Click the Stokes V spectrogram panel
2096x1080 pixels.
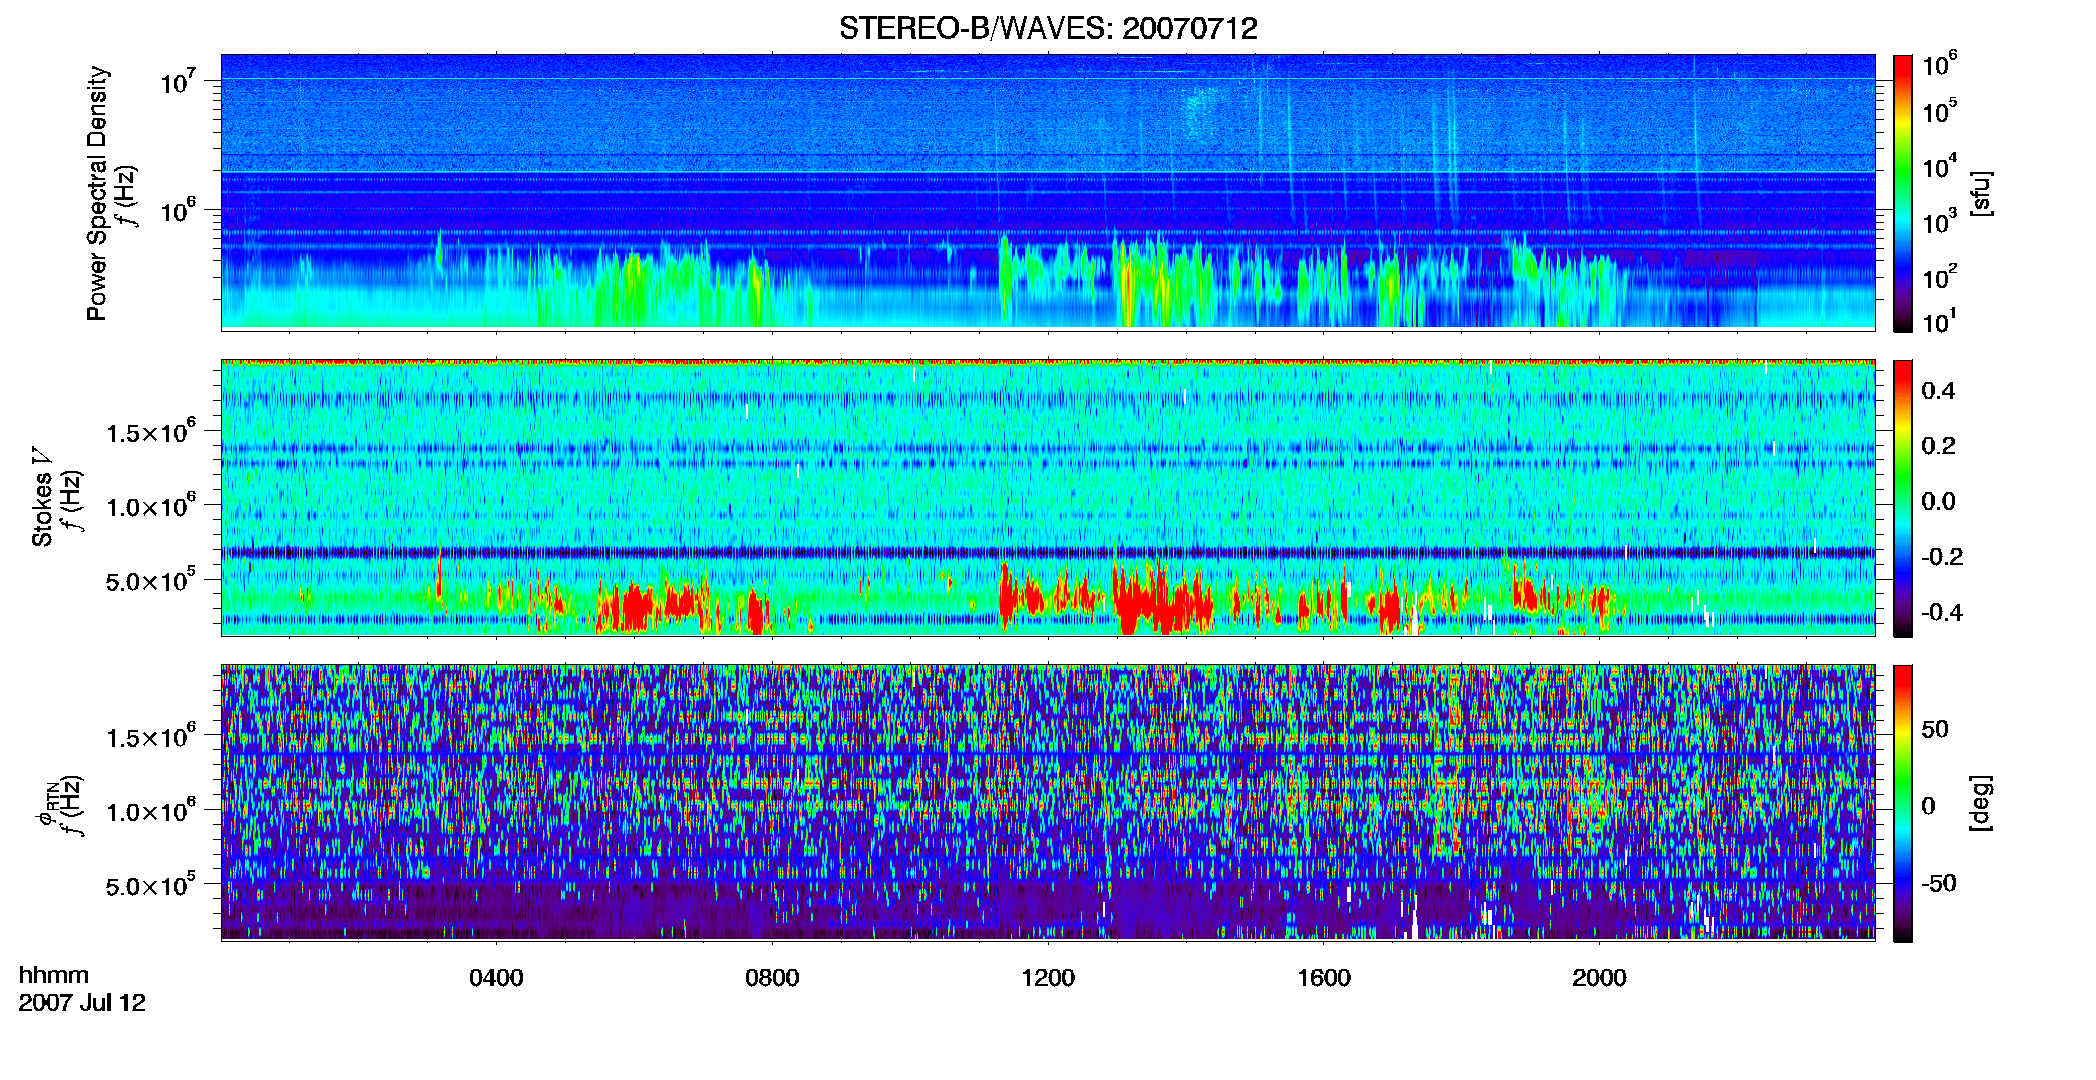click(x=1048, y=498)
